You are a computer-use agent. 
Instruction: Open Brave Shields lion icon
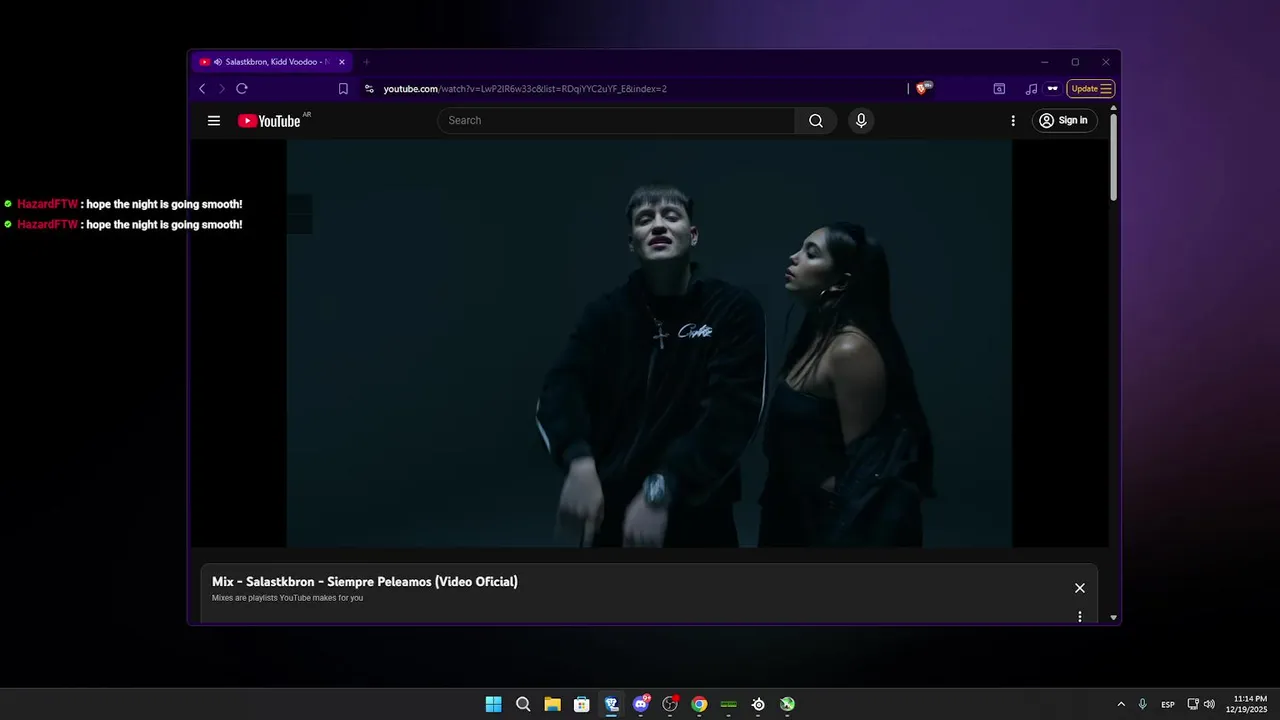coord(923,88)
